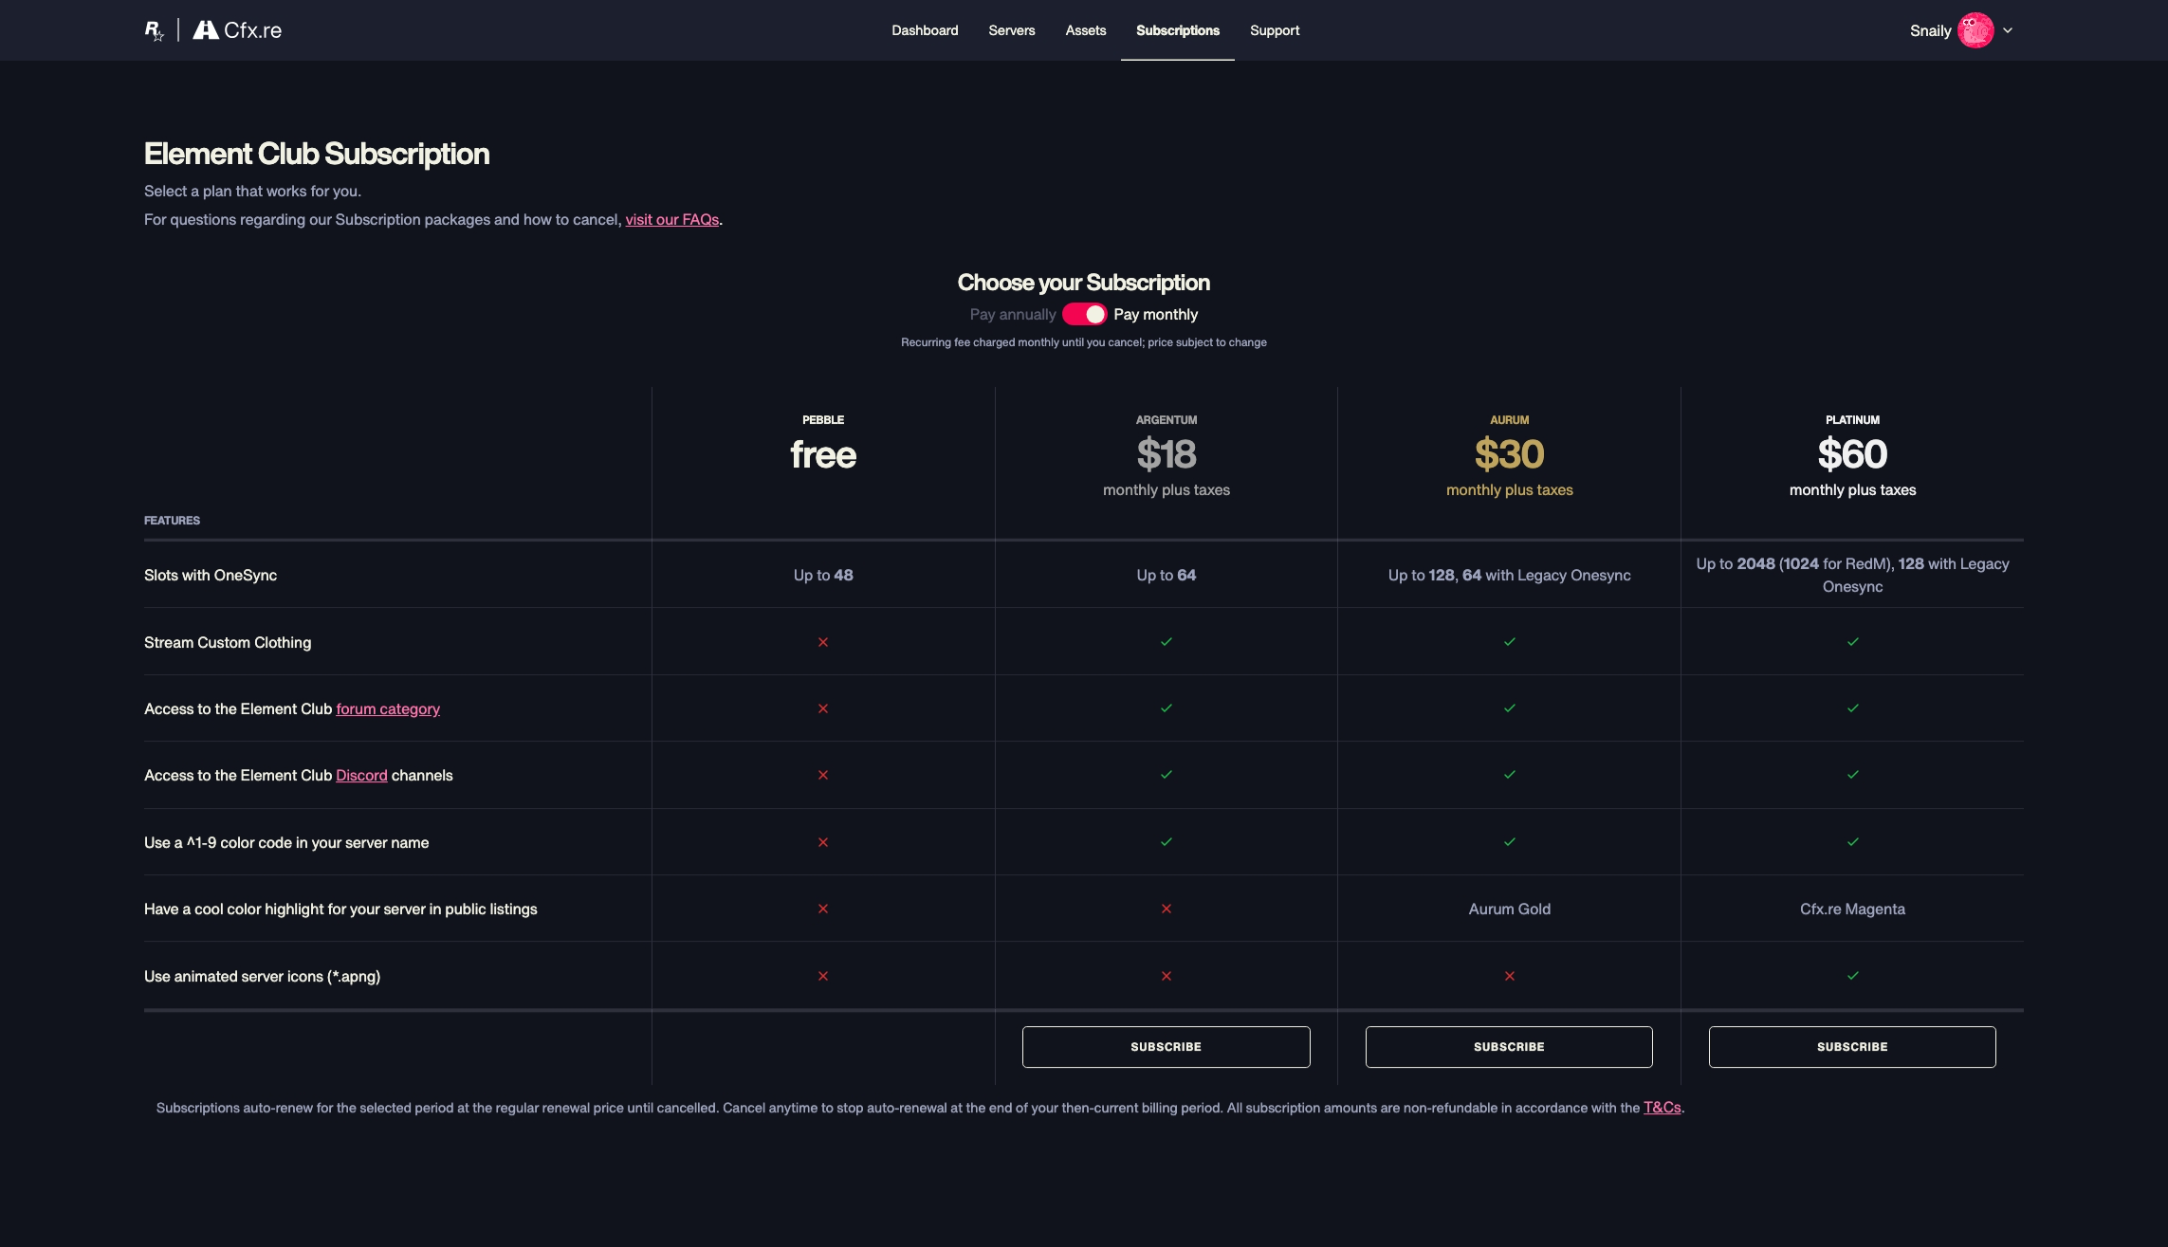
Task: Subscribe to the Platinum plan
Action: coord(1852,1047)
